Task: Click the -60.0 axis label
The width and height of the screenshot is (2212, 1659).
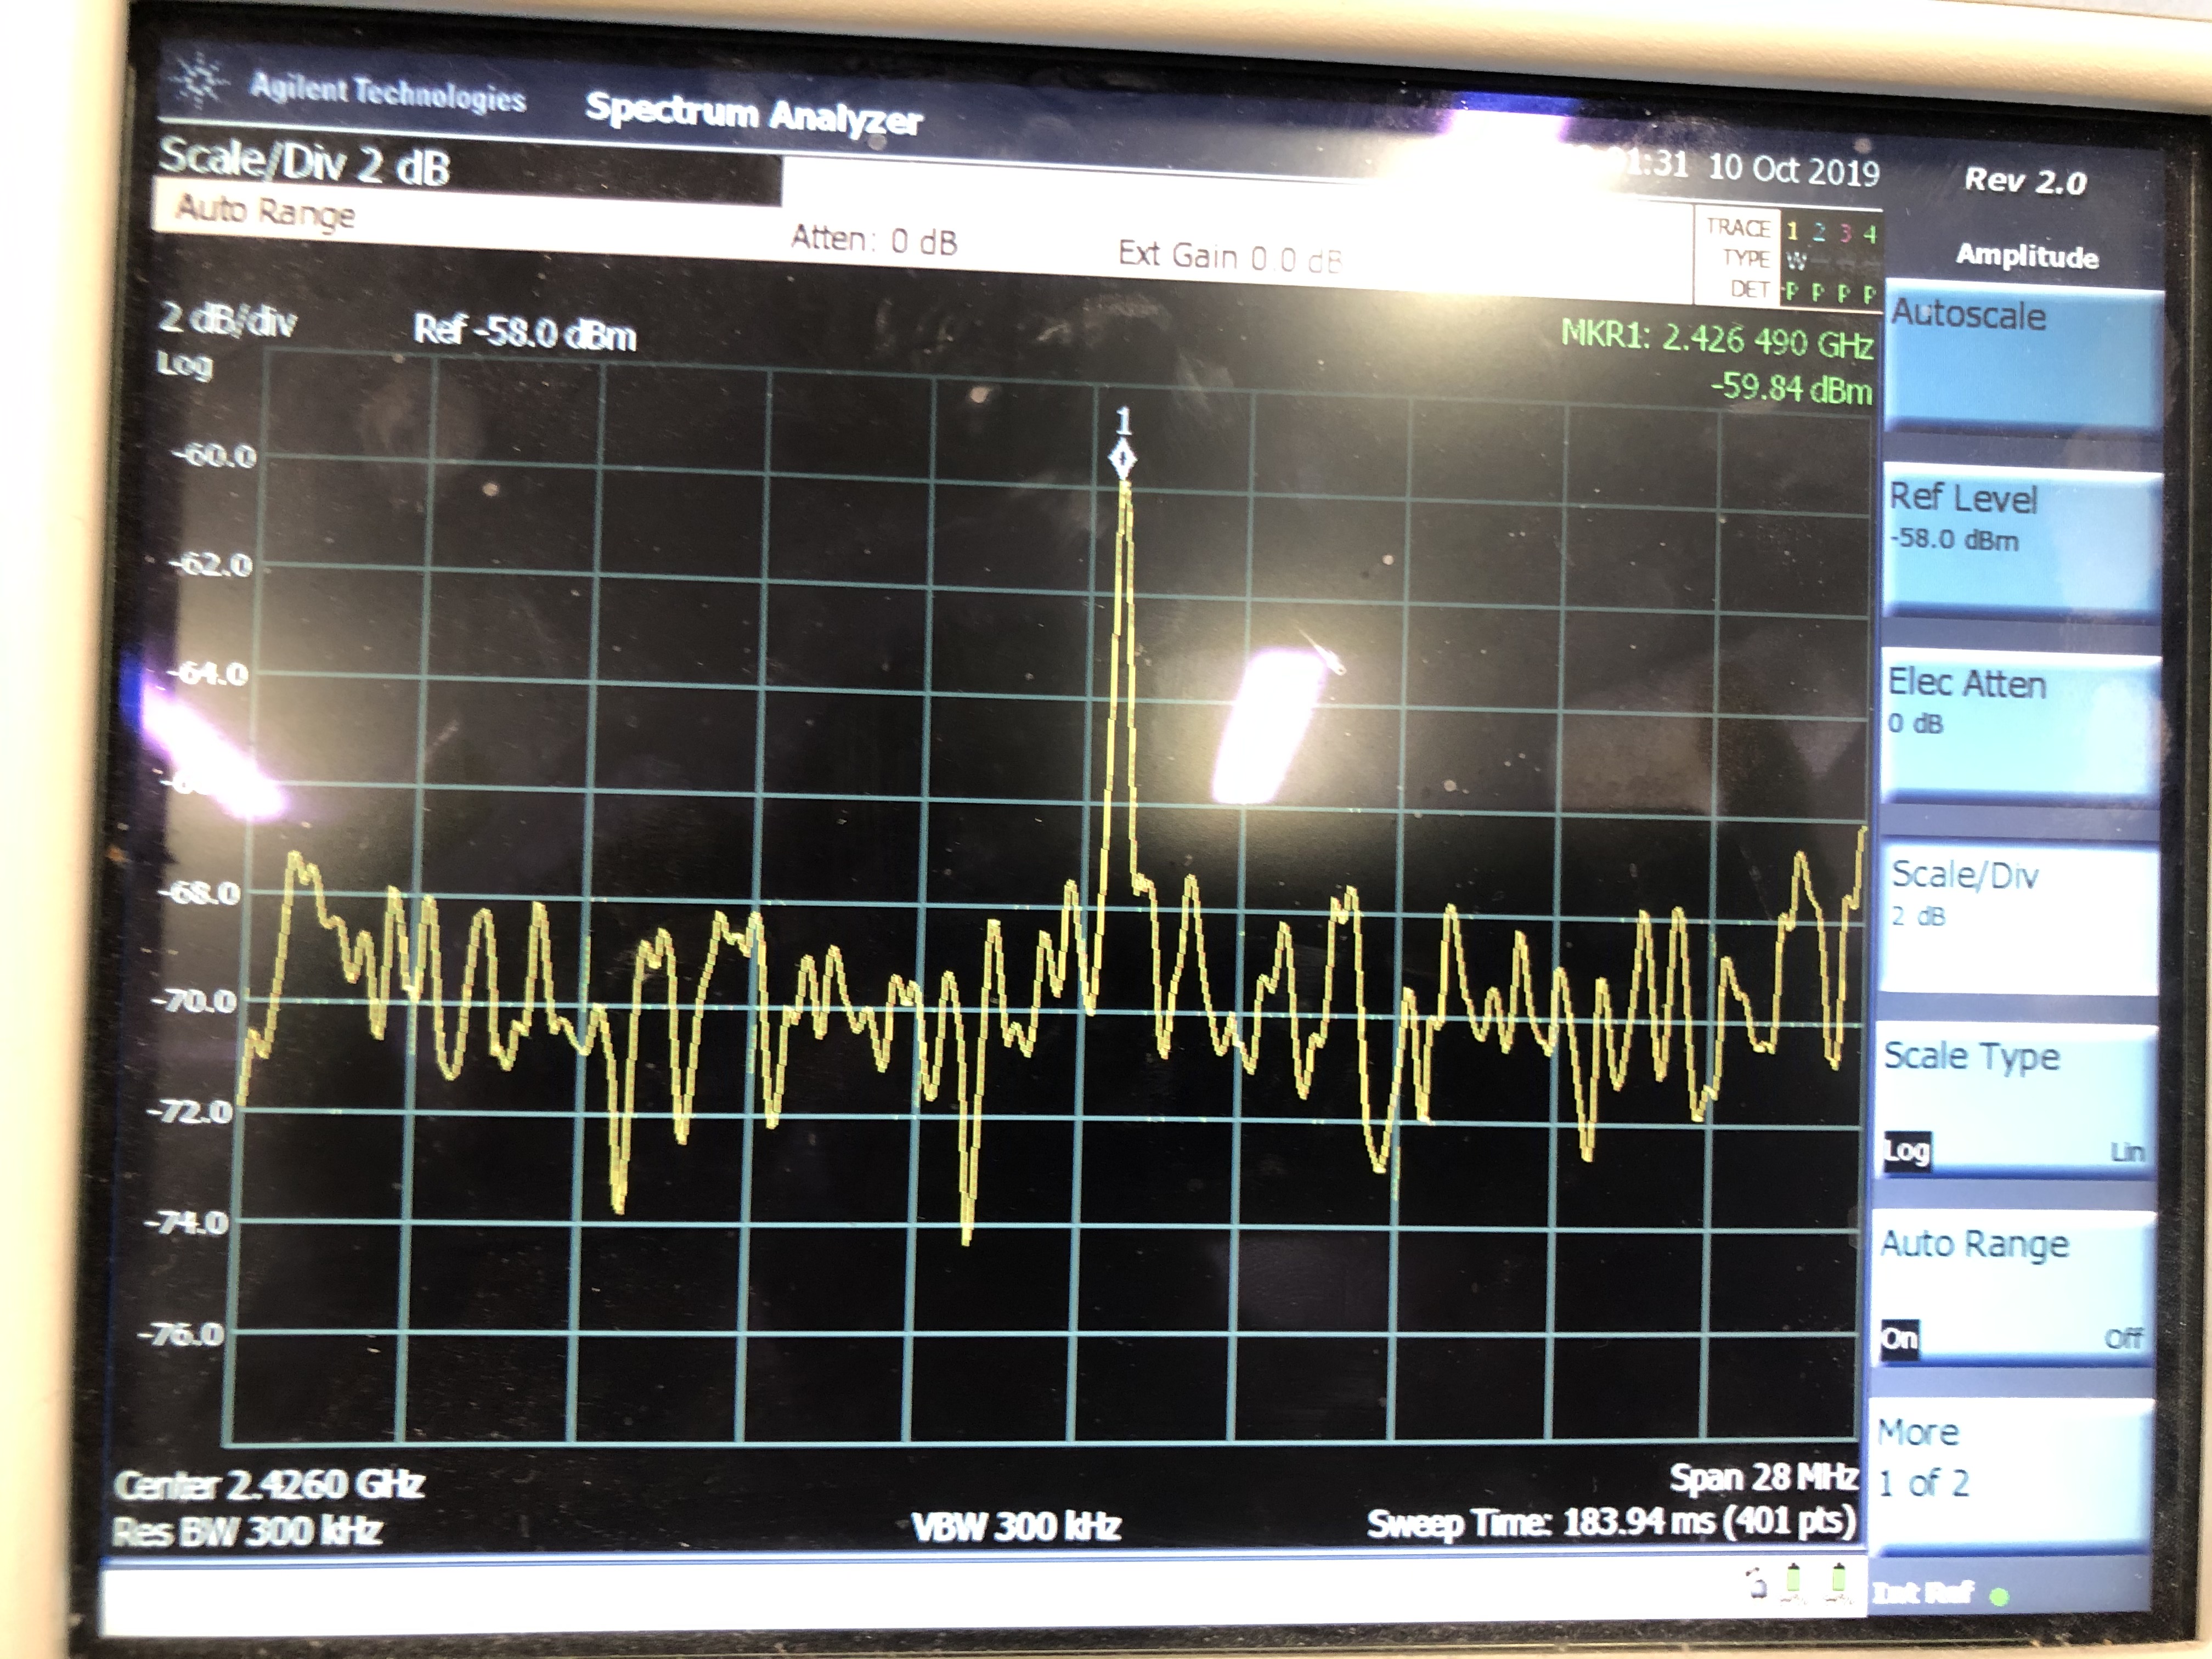Action: coord(213,457)
